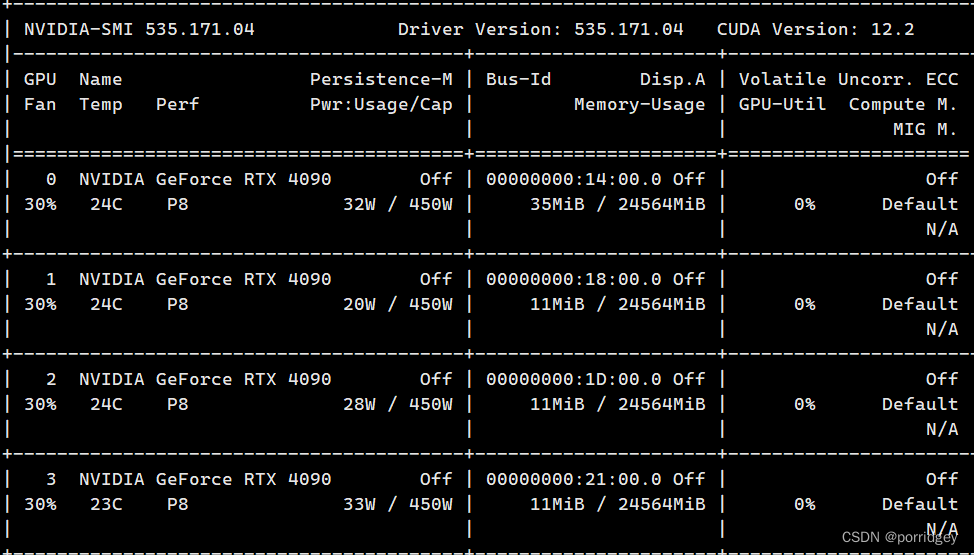The width and height of the screenshot is (974, 555).
Task: Click the 23C temperature value
Action: pos(106,505)
